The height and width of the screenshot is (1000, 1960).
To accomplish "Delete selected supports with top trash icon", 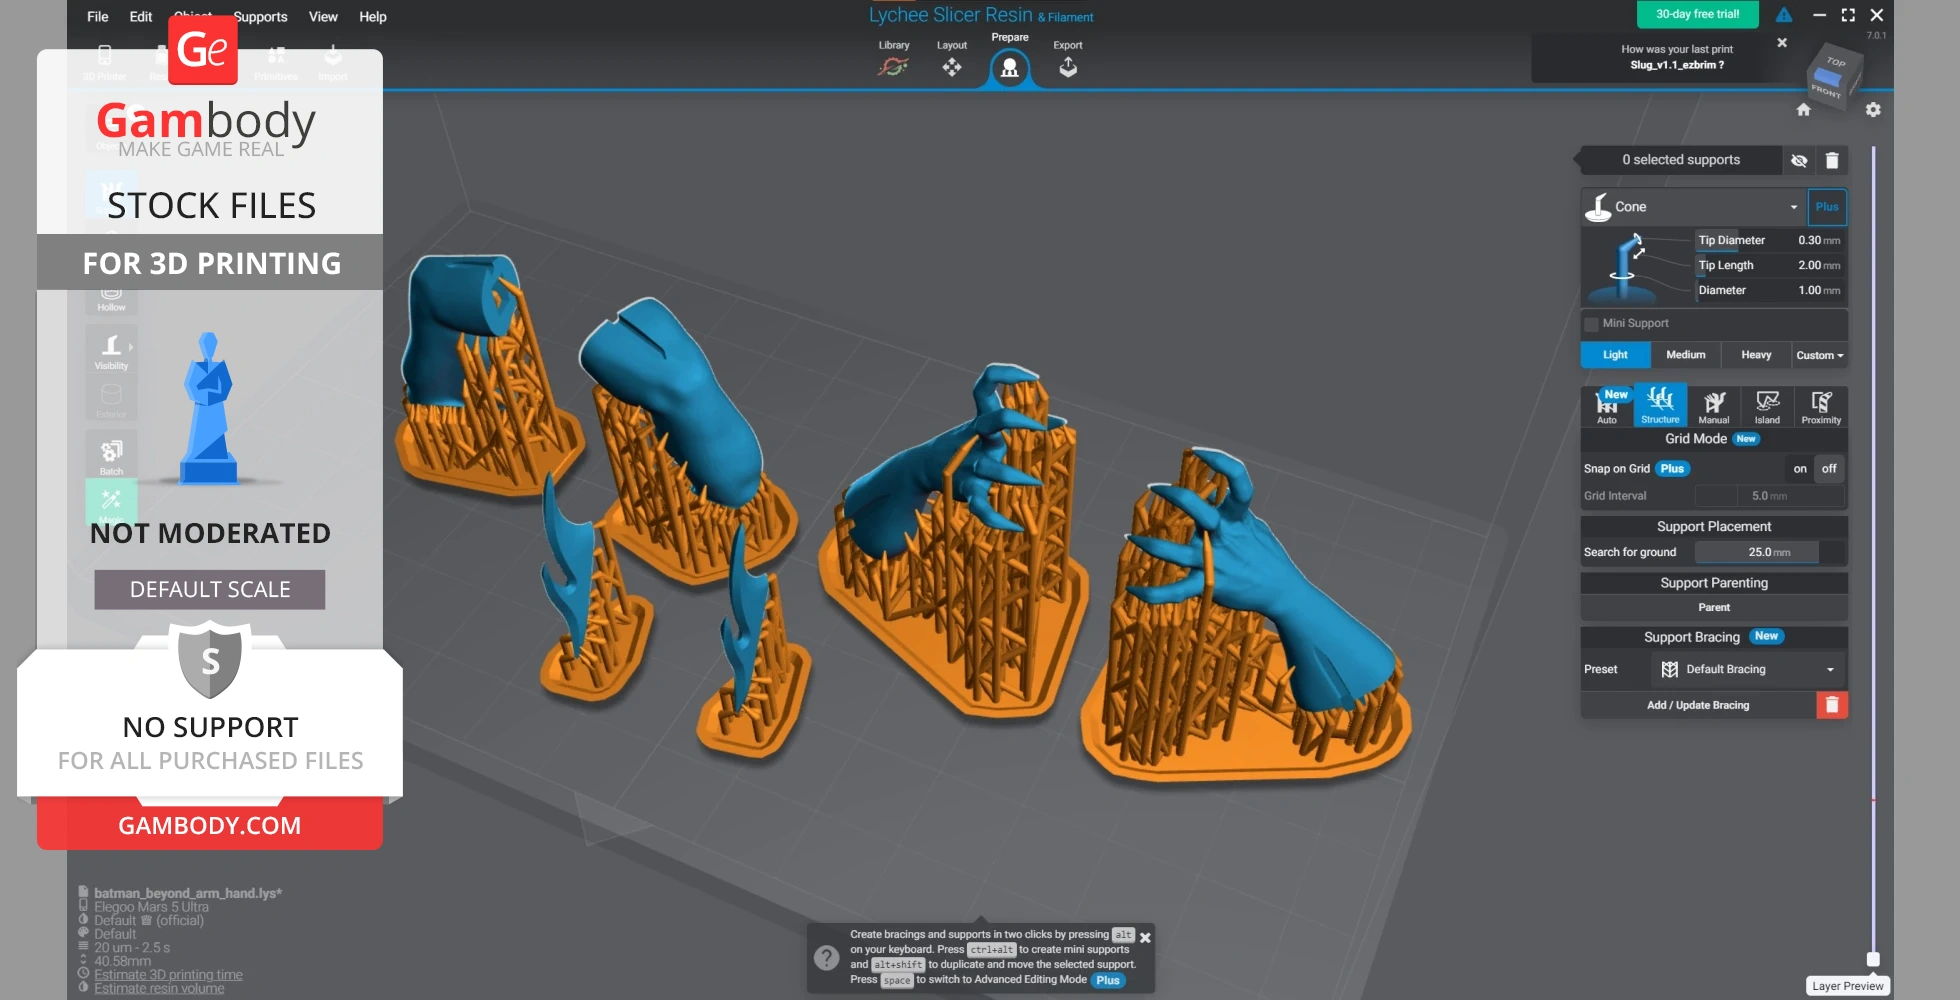I will click(1832, 160).
